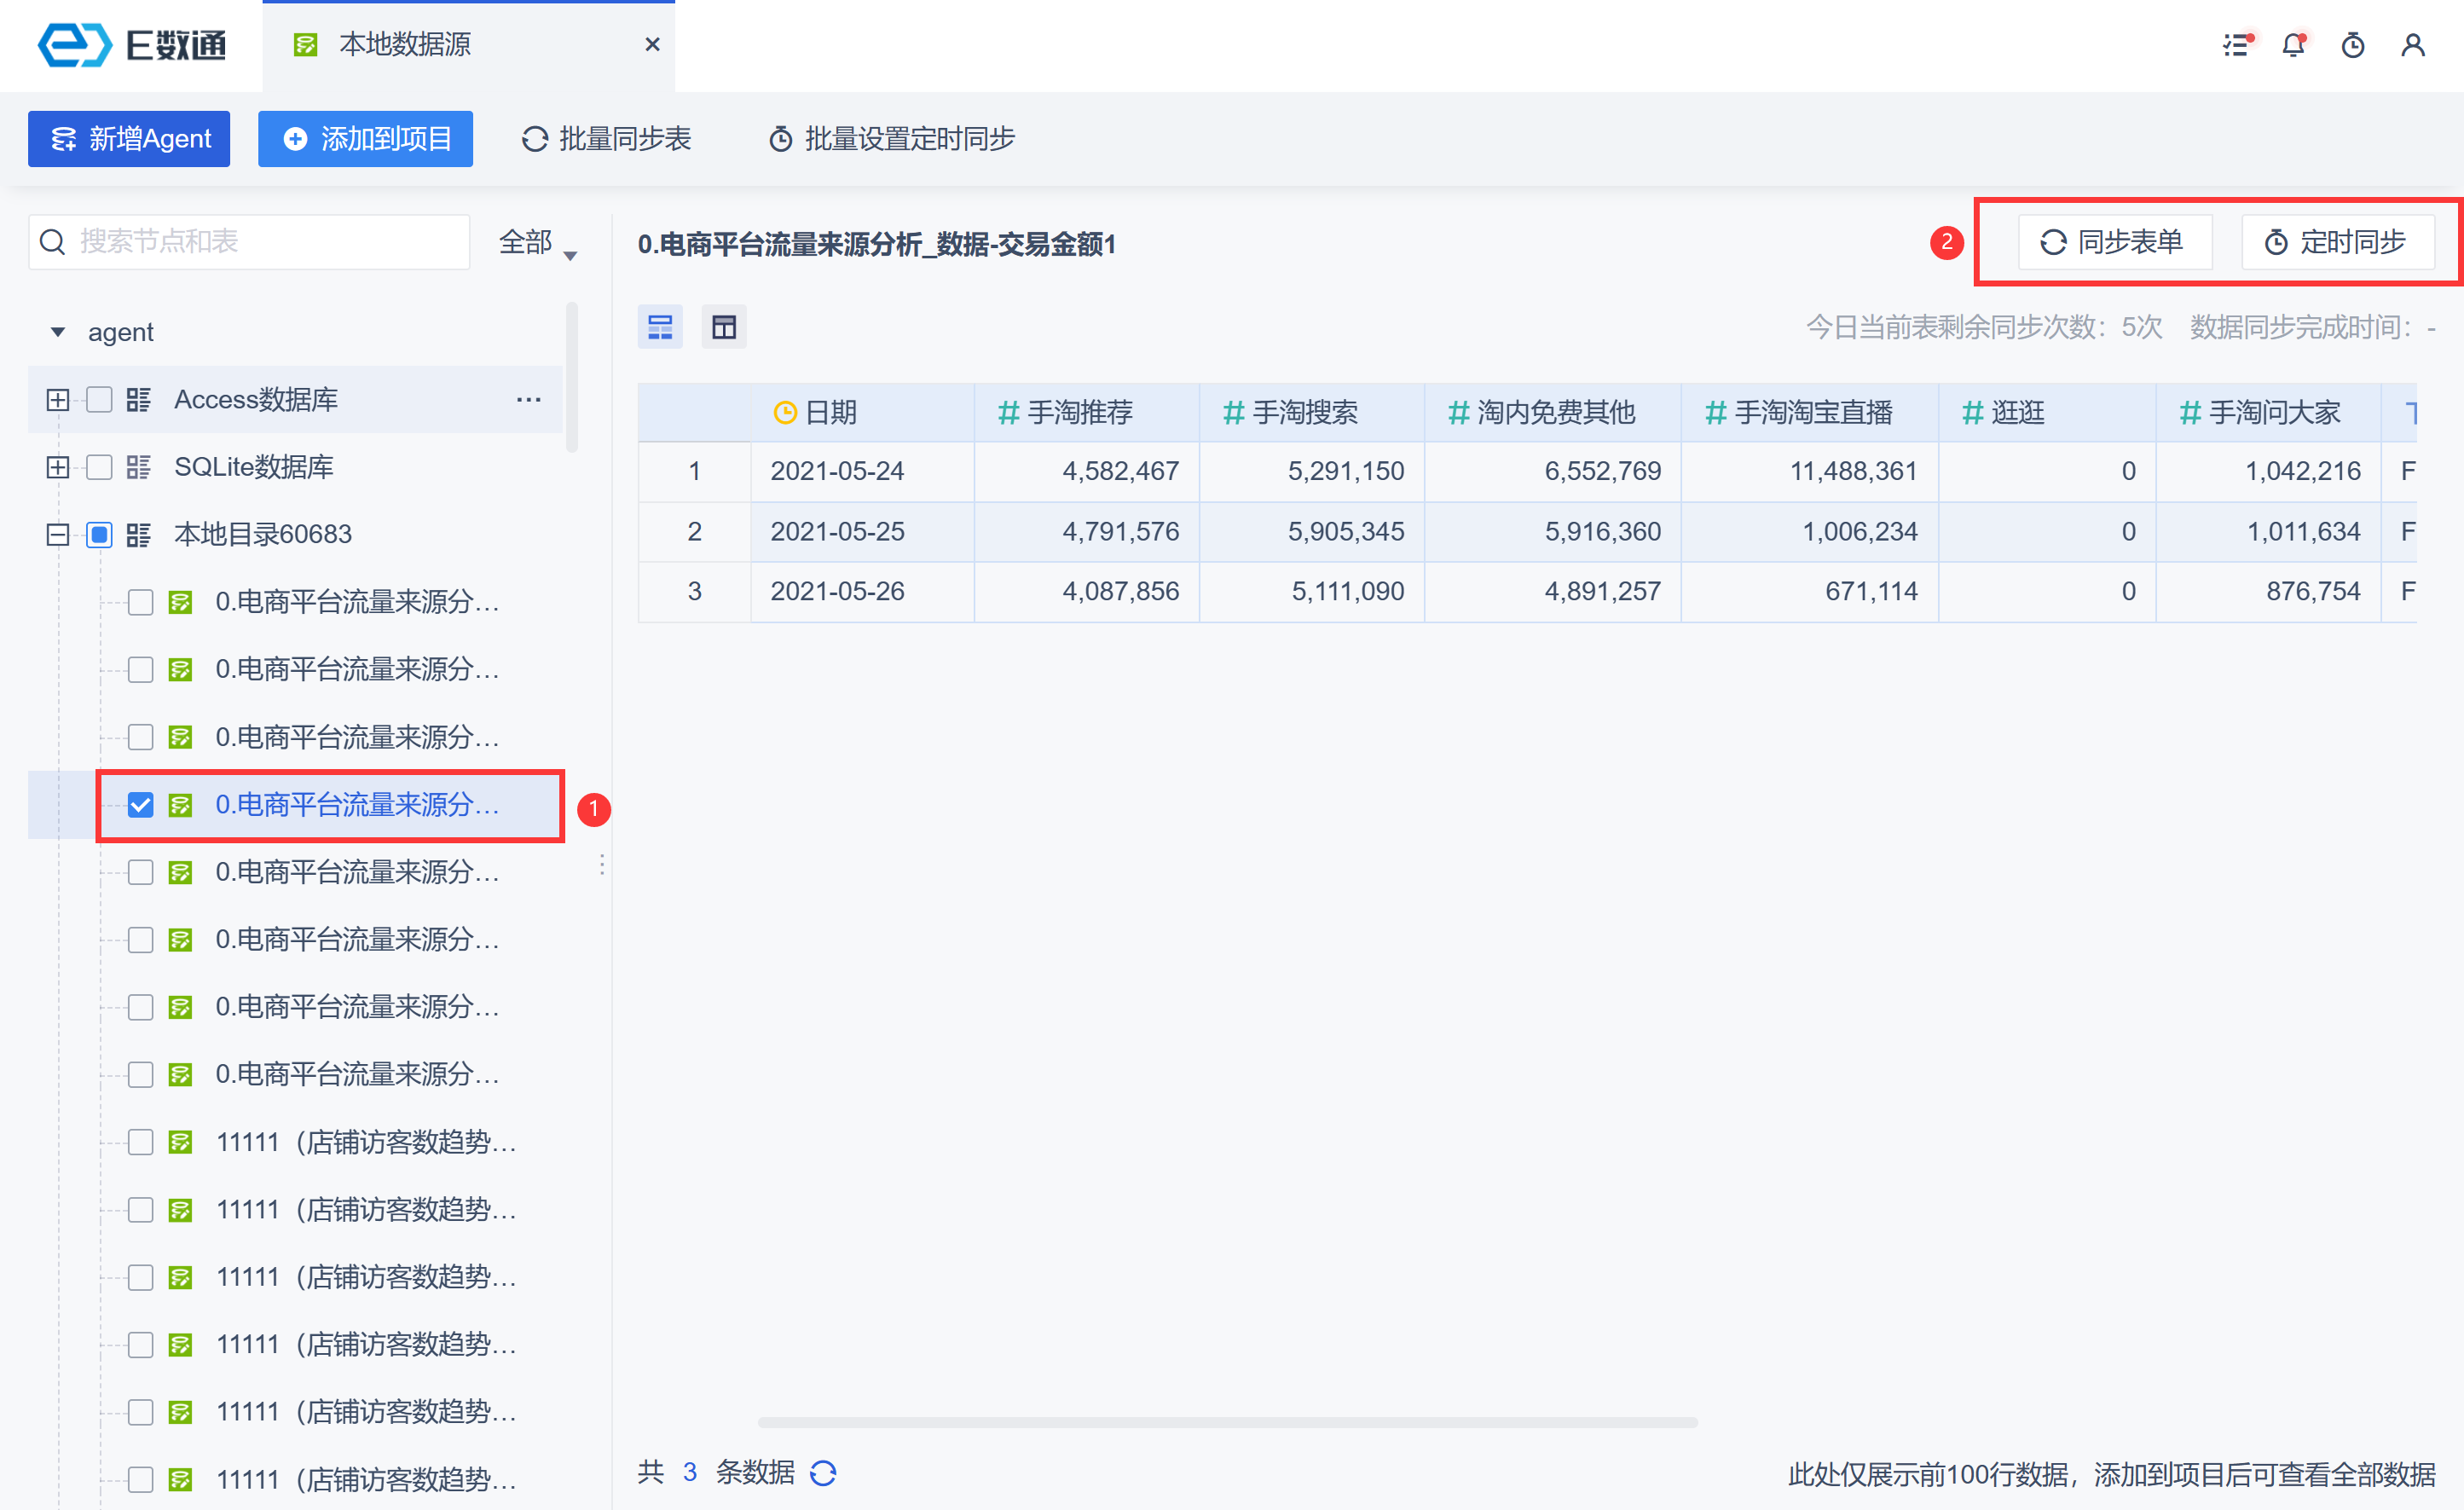Click the horizontal scrollbar under table
2464x1510 pixels.
coord(1227,1422)
